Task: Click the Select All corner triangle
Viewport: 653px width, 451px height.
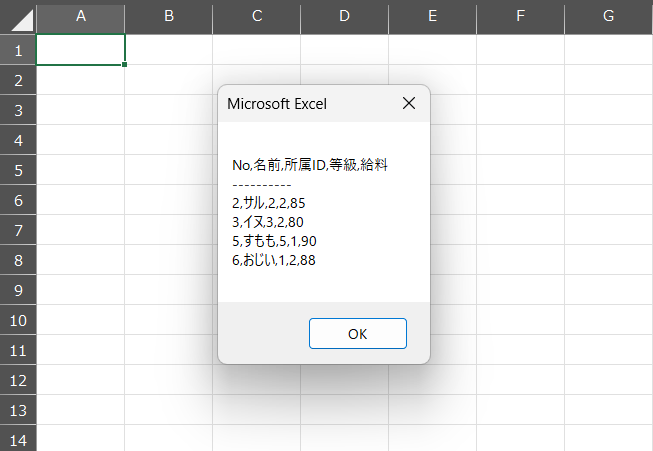Action: tap(22, 20)
